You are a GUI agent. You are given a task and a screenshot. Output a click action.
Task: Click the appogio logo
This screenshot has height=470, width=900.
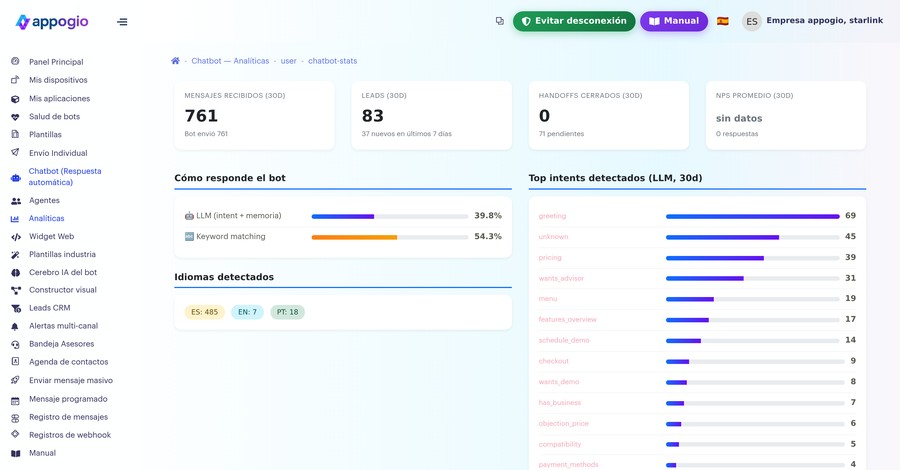pos(52,22)
